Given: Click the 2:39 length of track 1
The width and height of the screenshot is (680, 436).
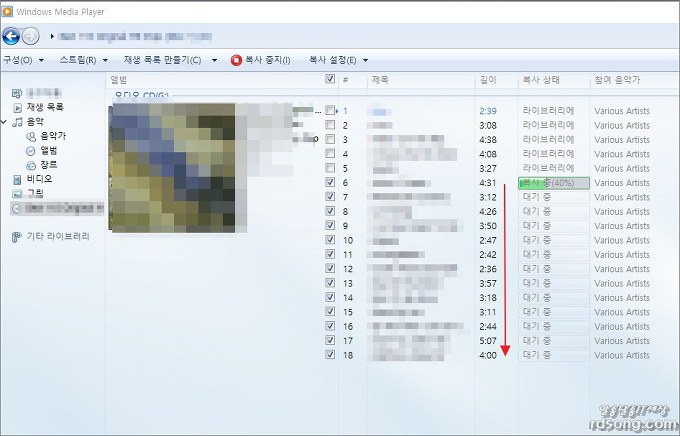Looking at the screenshot, I should (488, 111).
